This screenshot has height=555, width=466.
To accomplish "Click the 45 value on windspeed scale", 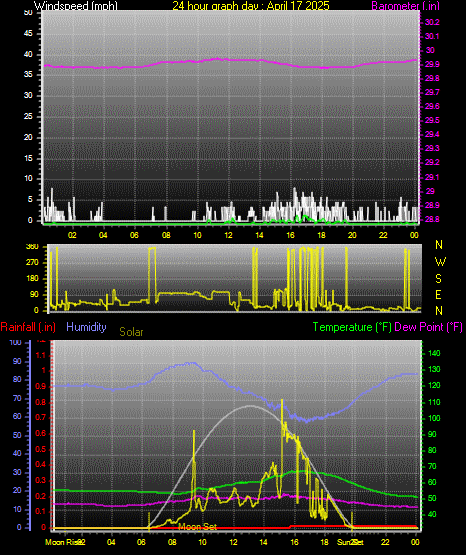I will pos(28,34).
